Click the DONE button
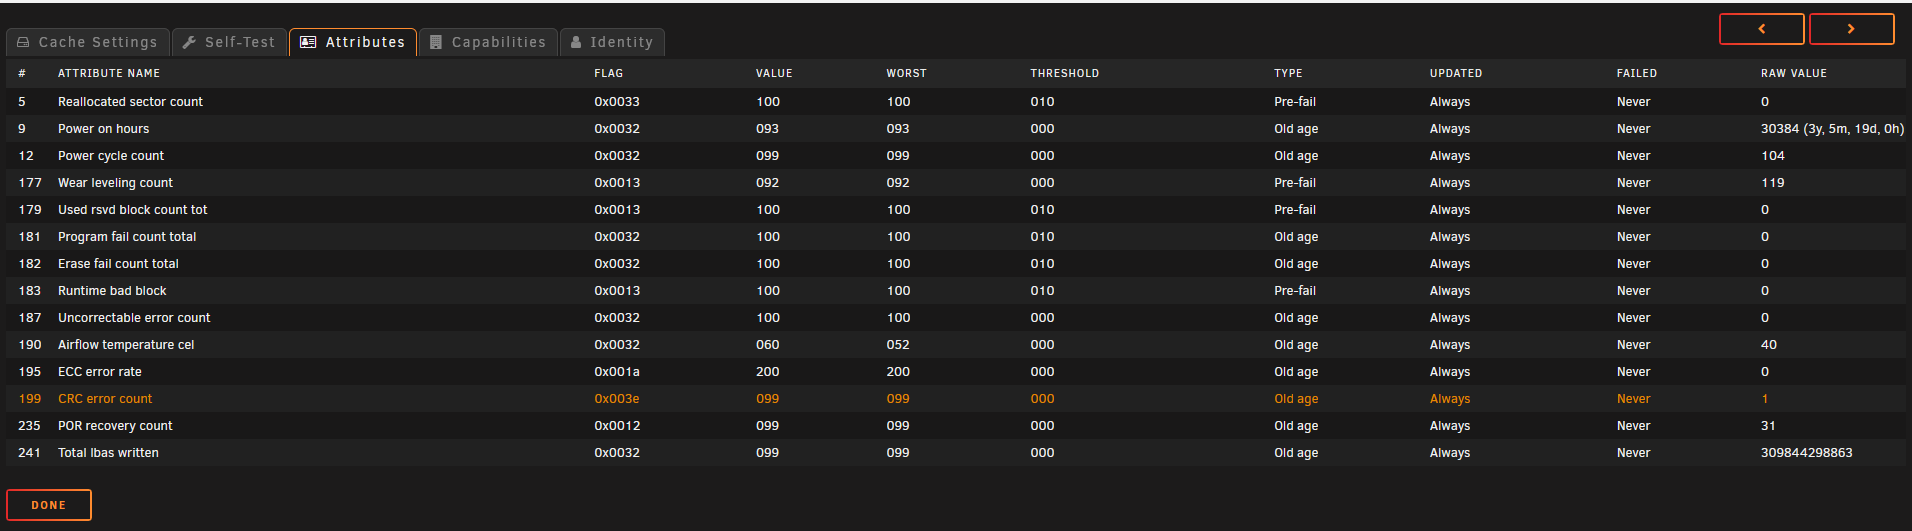 click(49, 505)
